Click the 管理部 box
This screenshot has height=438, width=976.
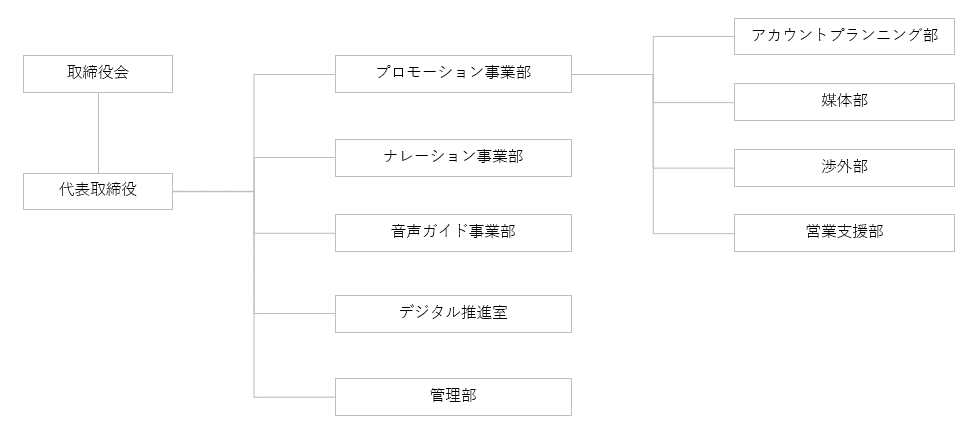[453, 396]
